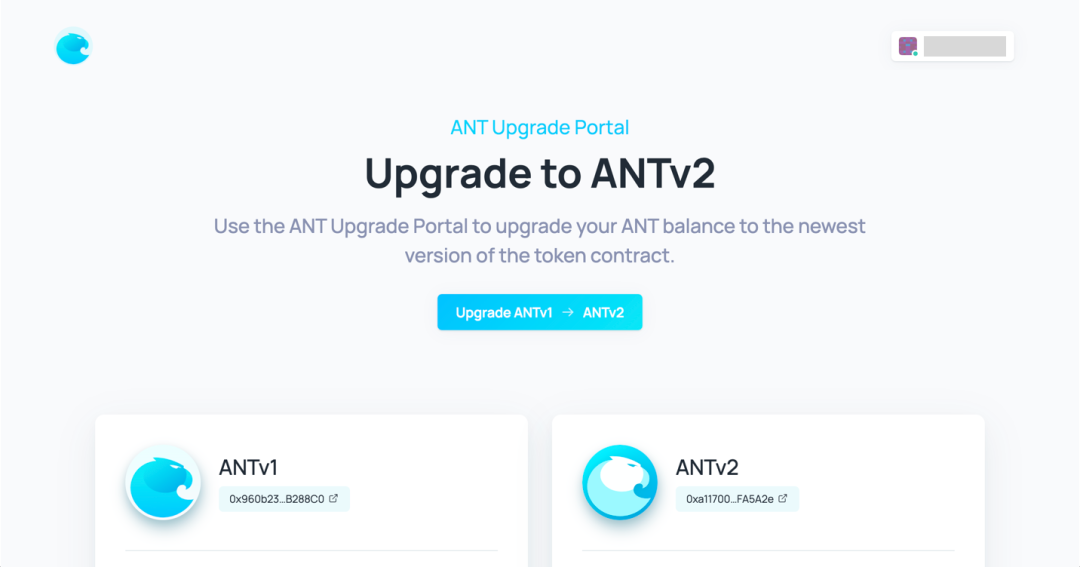Click external link icon beside ANTv1 address
Image resolution: width=1080 pixels, height=567 pixels.
click(x=333, y=498)
